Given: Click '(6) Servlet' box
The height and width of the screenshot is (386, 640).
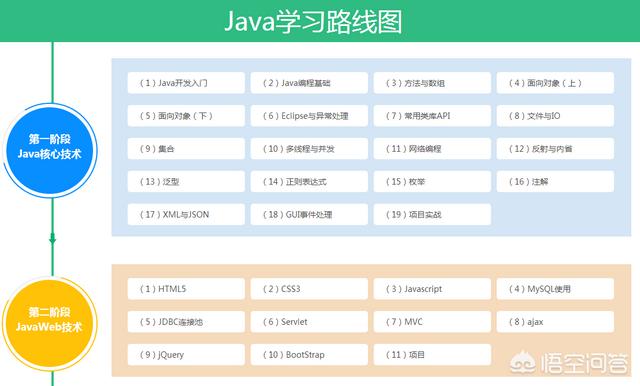Looking at the screenshot, I should (x=309, y=322).
